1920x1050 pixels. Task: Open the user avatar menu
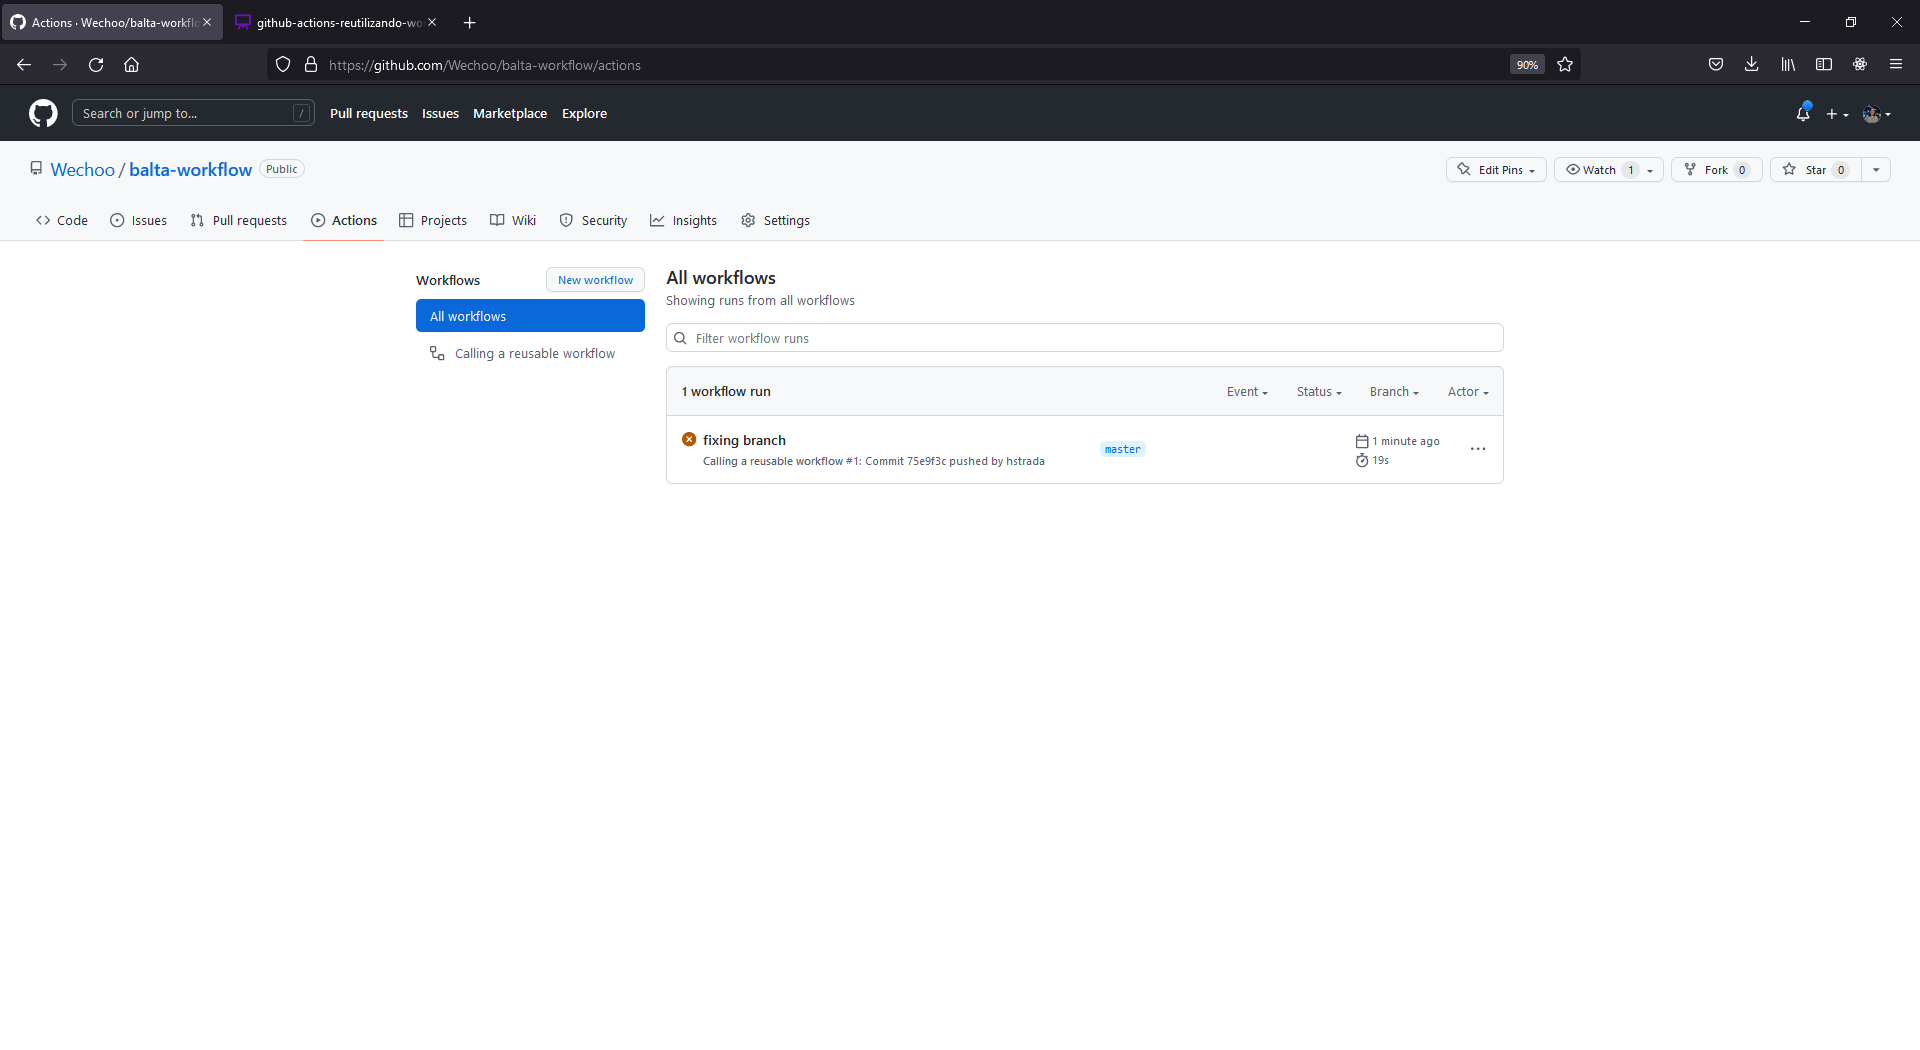(x=1877, y=114)
